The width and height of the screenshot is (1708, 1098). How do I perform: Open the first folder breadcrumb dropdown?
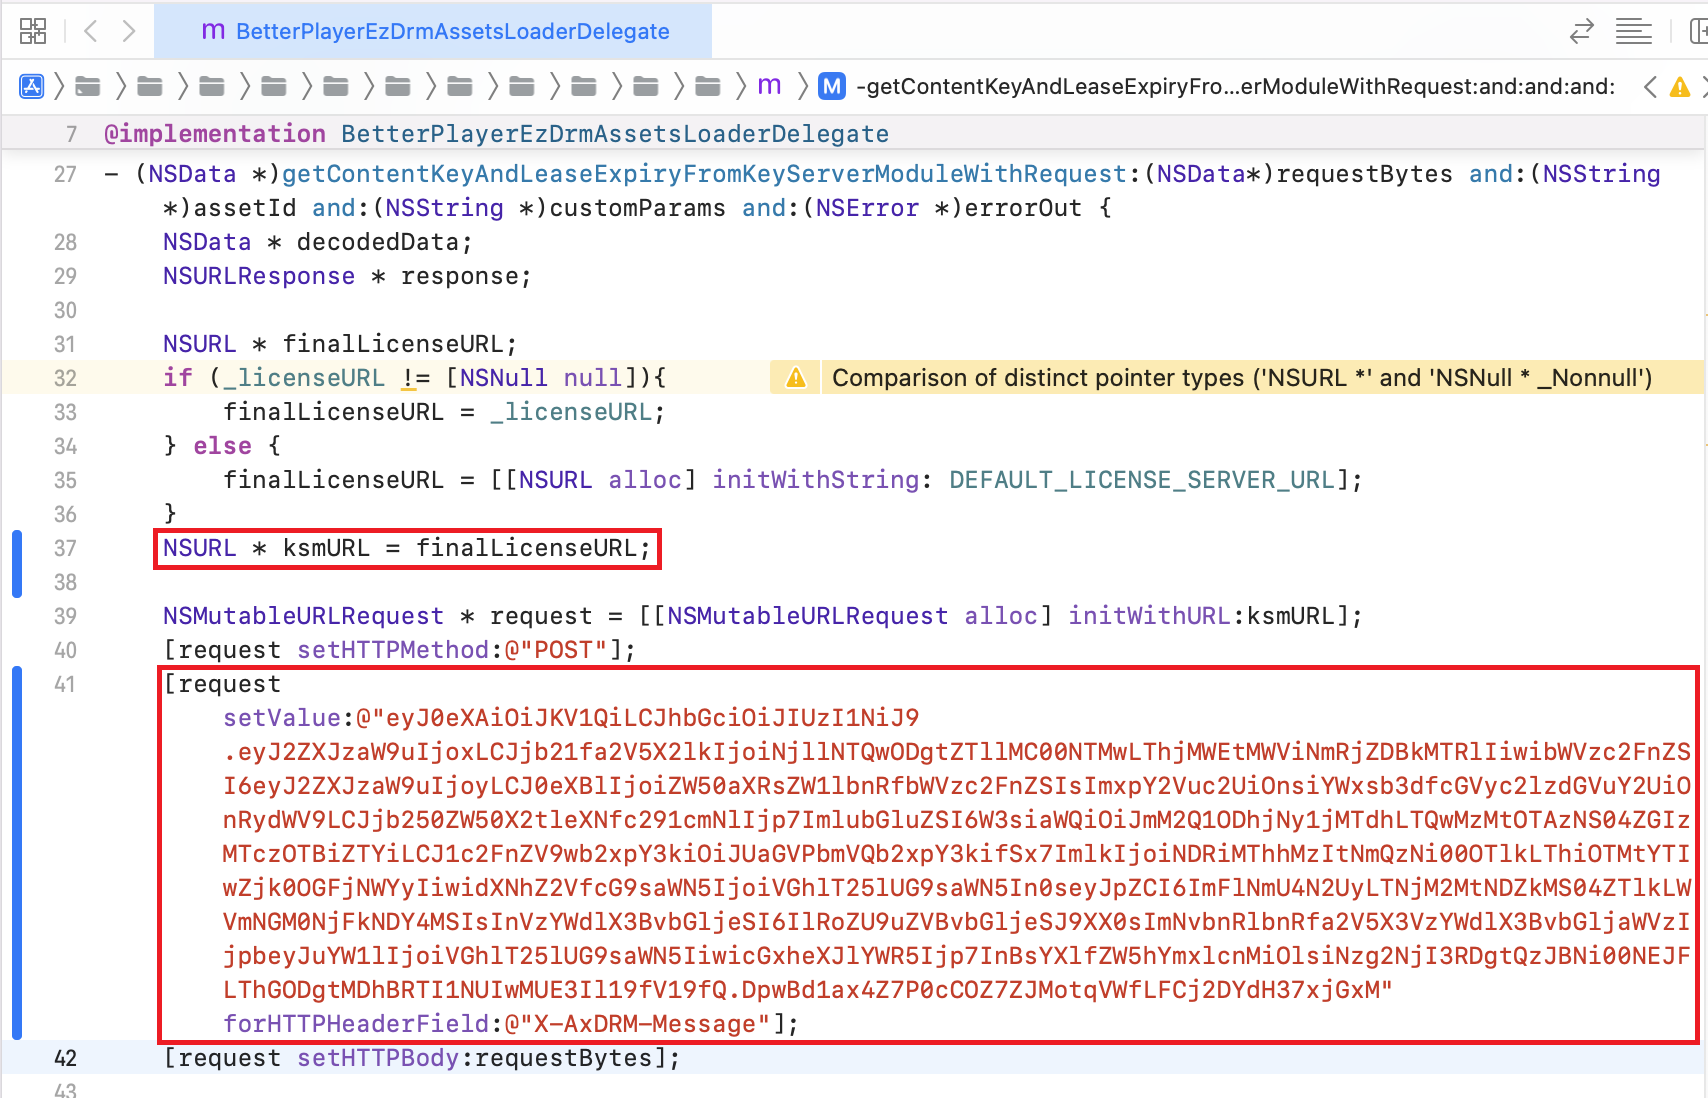point(88,86)
